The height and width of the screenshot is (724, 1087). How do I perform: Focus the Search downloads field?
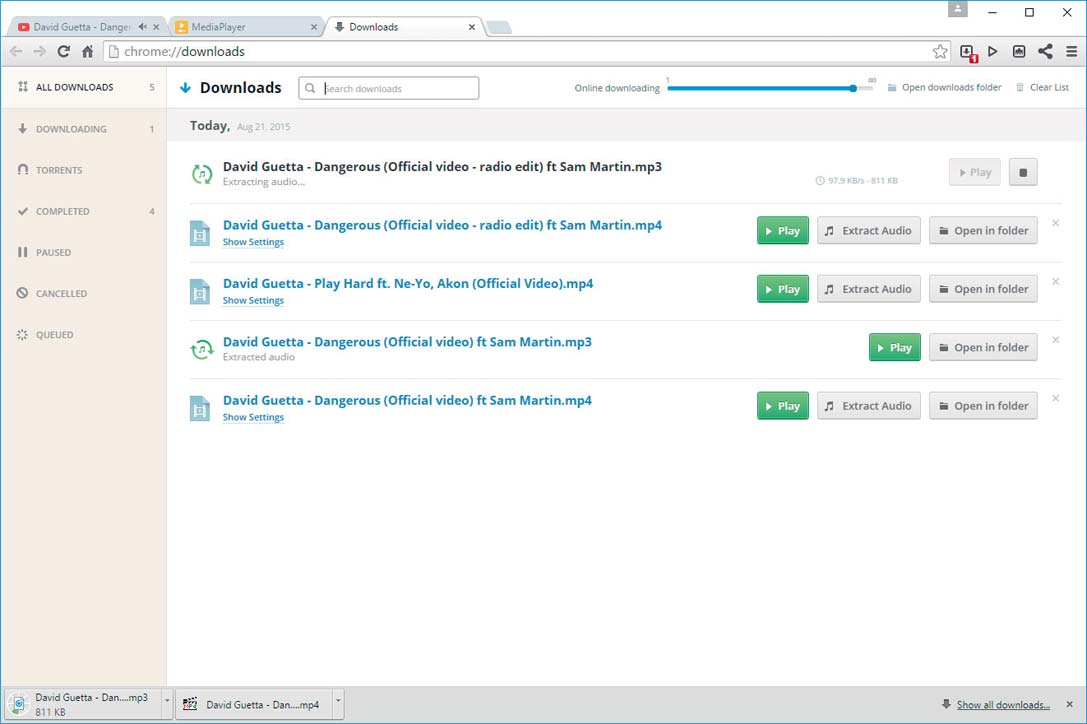pos(389,88)
